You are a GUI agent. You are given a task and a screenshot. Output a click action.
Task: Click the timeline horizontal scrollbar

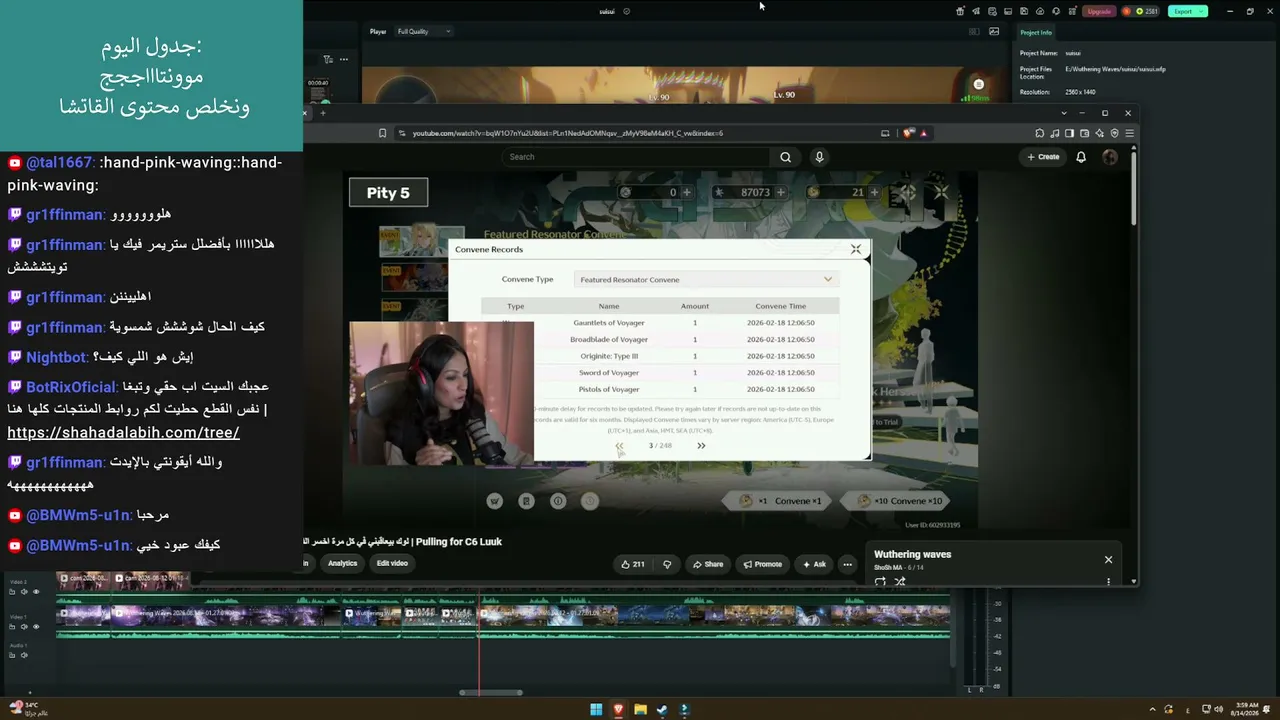click(491, 692)
